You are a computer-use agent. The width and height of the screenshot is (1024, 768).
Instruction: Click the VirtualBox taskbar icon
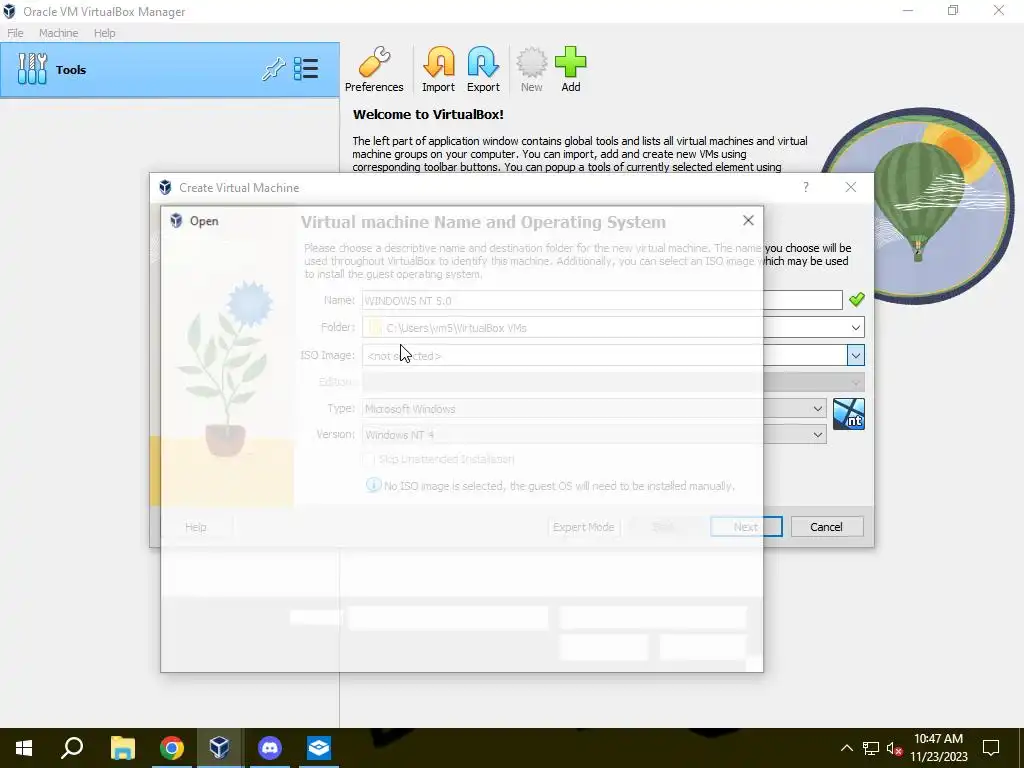point(219,748)
